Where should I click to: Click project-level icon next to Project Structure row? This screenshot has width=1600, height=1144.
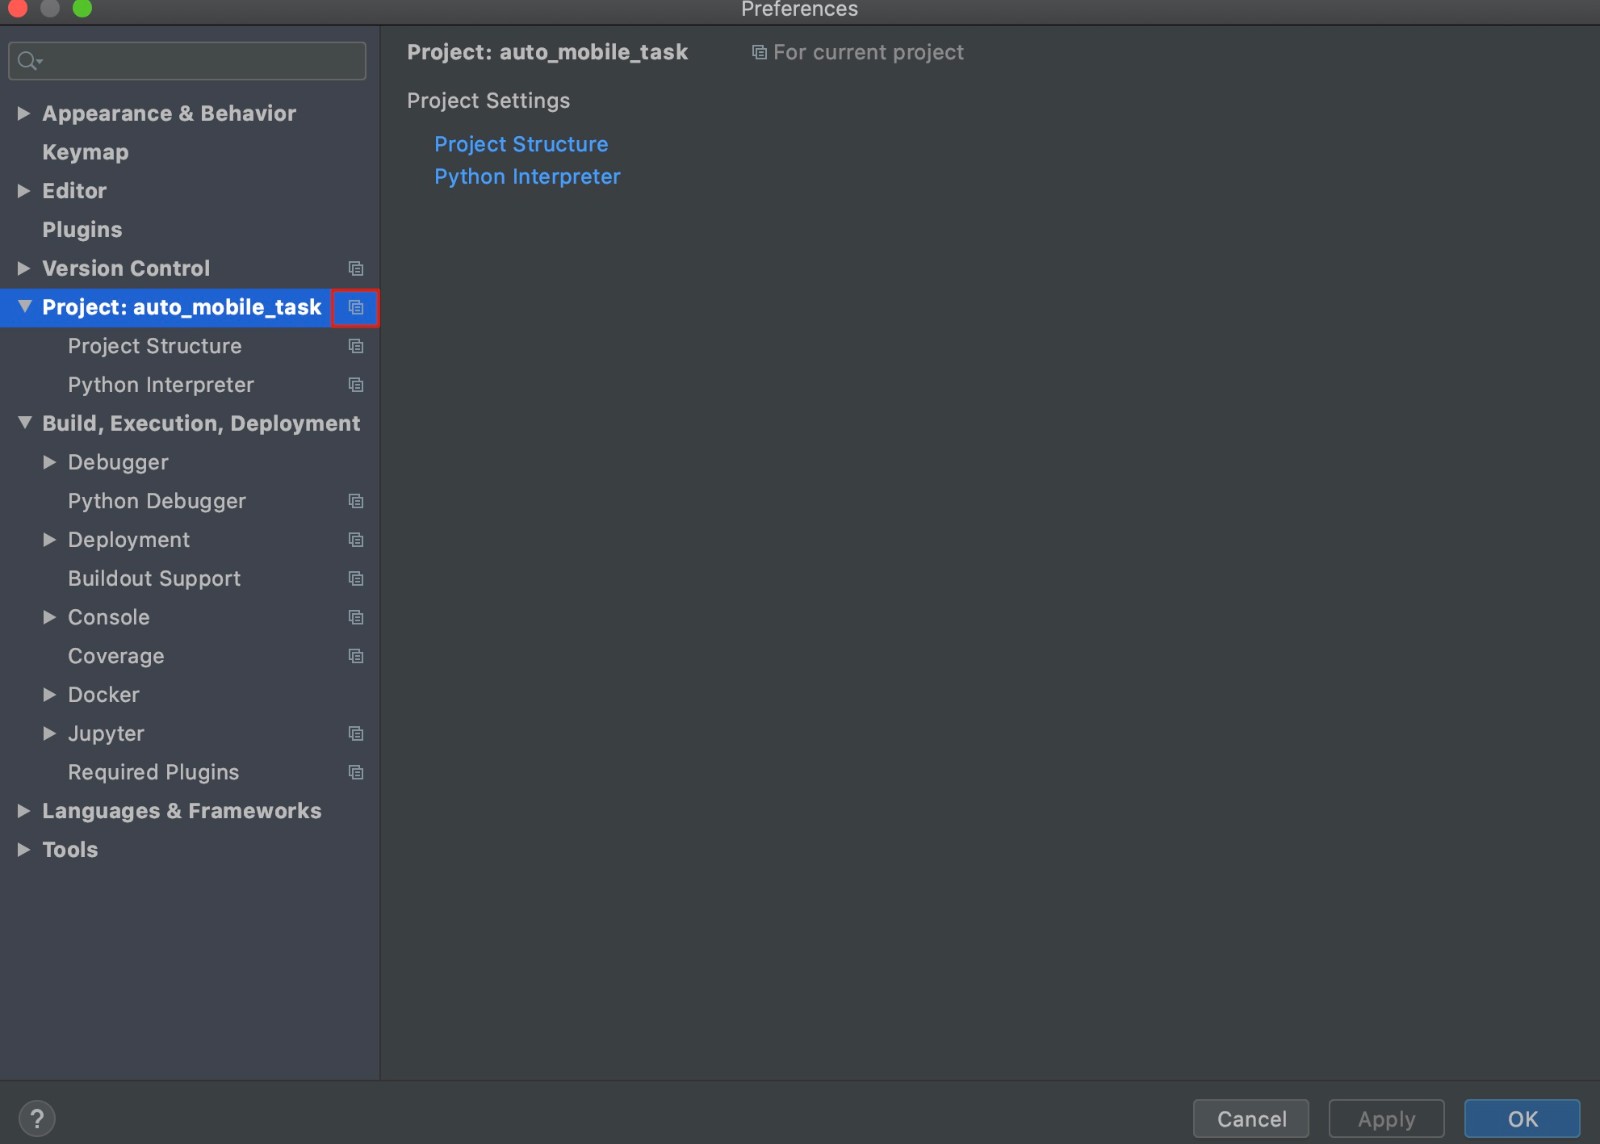coord(356,346)
